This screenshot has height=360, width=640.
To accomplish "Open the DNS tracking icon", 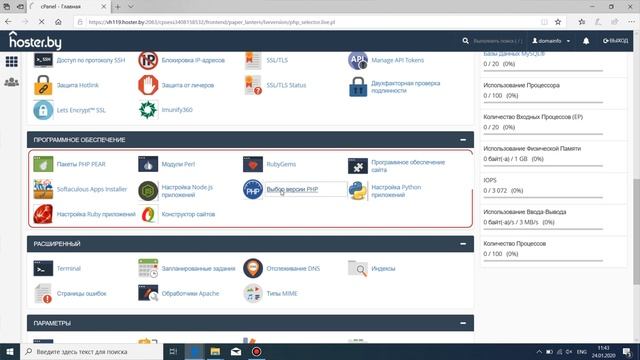I will 253,268.
